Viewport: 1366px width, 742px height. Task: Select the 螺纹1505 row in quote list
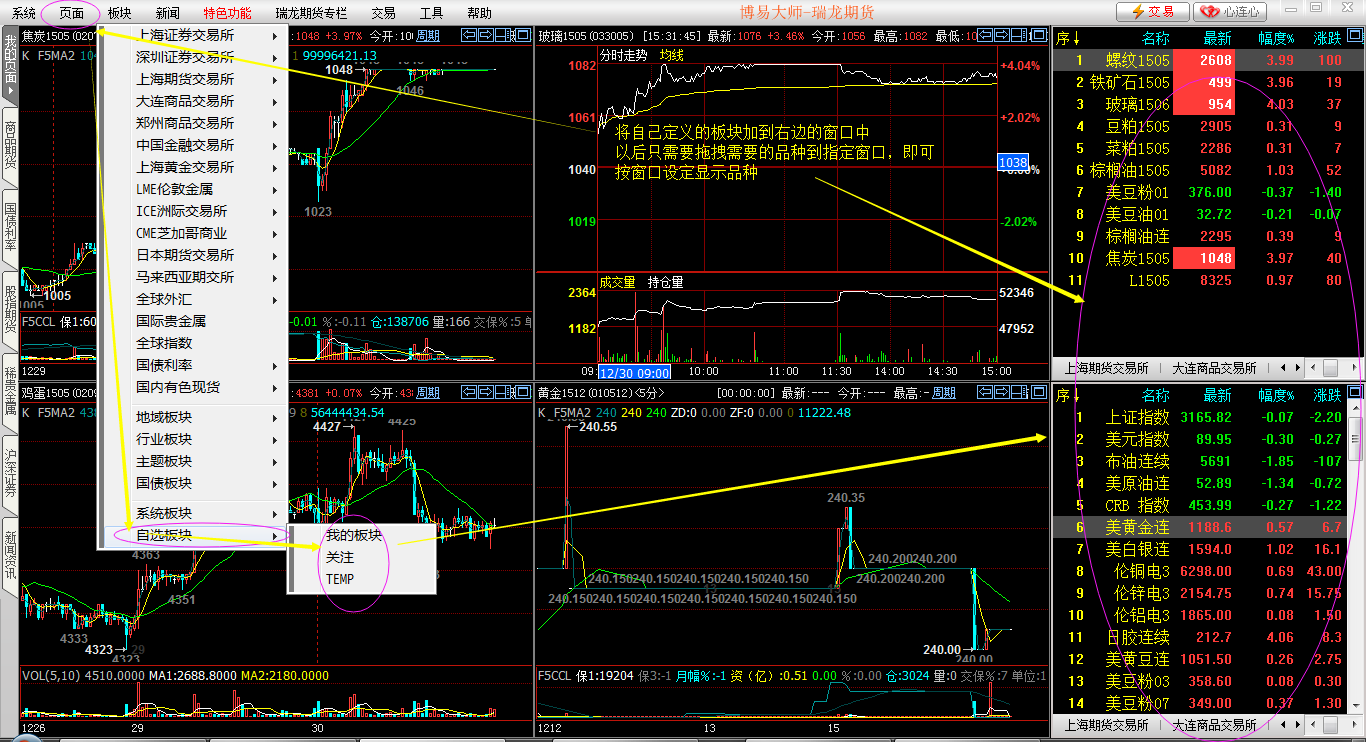[x=1140, y=60]
